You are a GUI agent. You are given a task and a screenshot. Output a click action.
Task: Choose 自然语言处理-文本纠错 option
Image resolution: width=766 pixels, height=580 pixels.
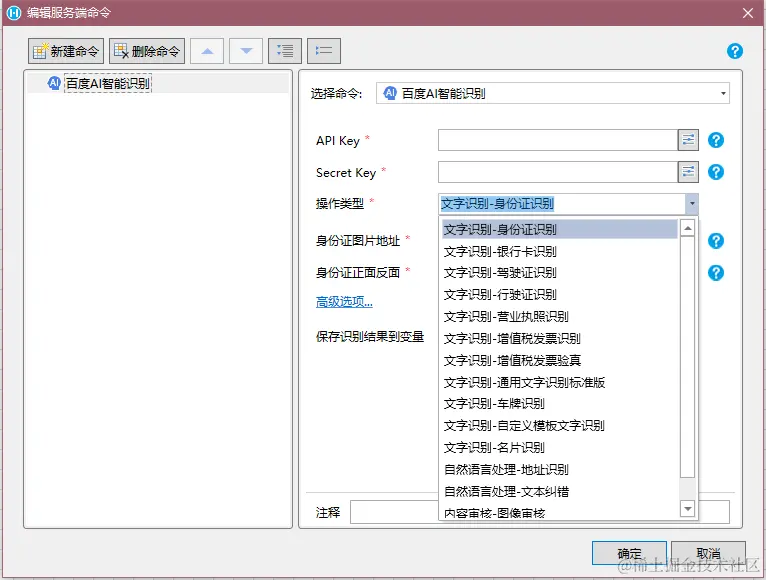tap(560, 492)
